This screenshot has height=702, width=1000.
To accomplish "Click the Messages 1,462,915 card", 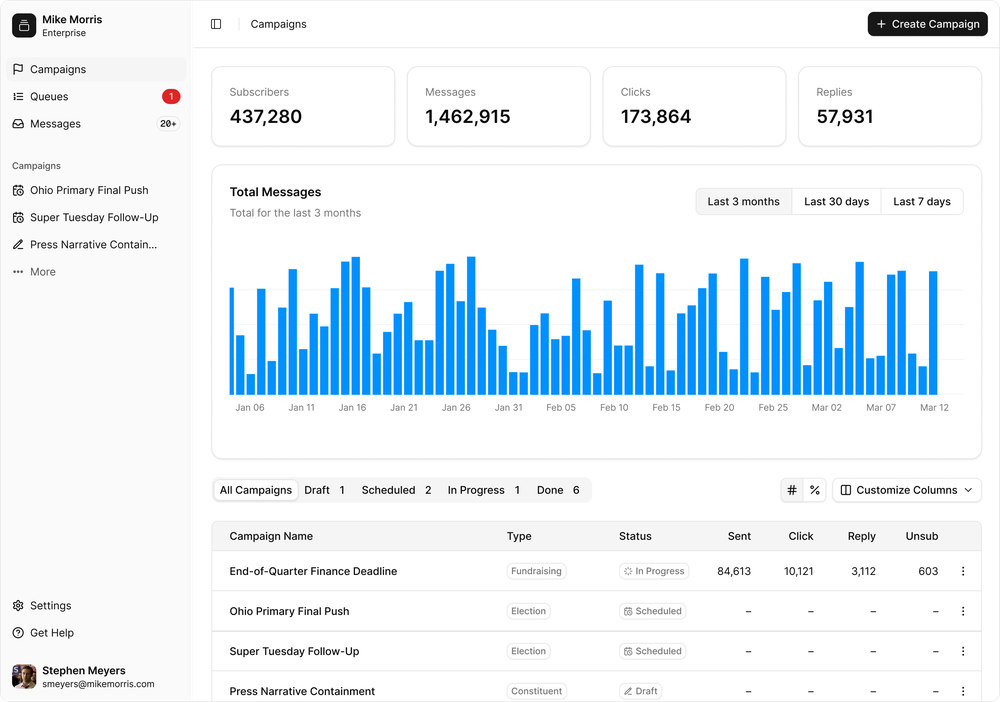I will (499, 106).
